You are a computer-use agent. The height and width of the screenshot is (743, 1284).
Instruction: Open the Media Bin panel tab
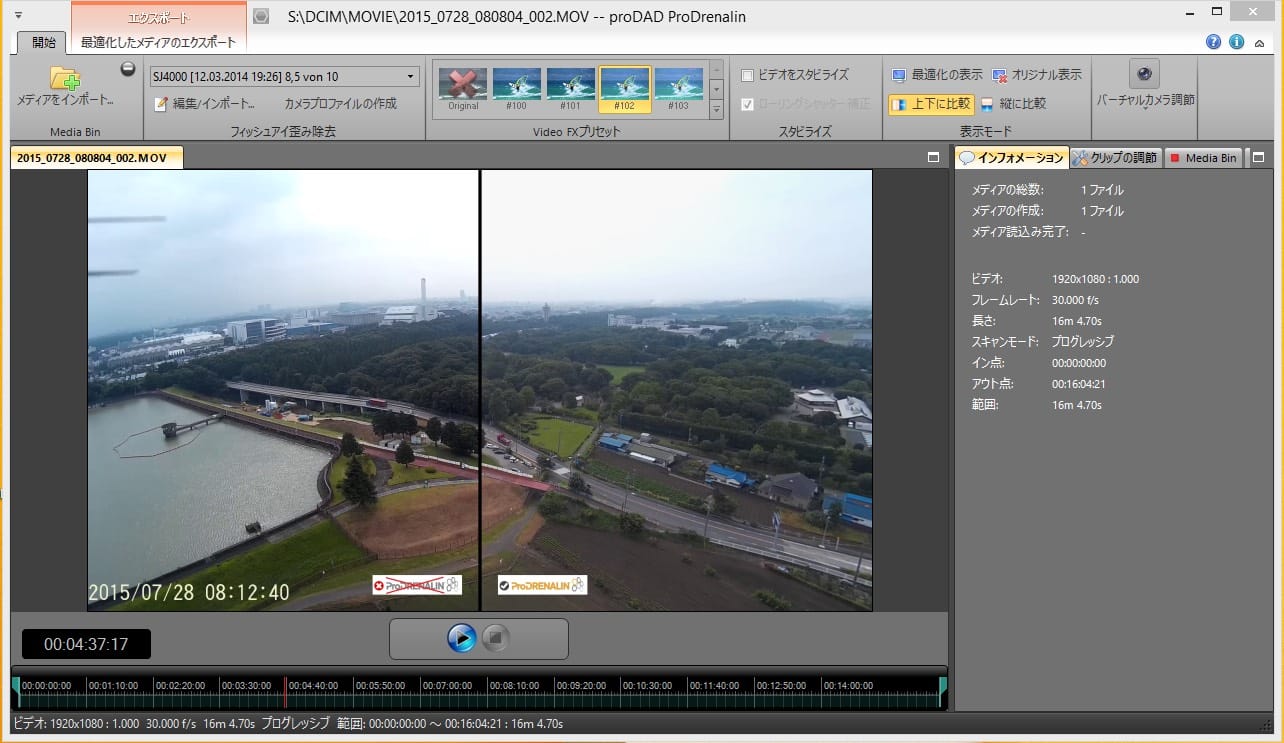click(x=1203, y=158)
